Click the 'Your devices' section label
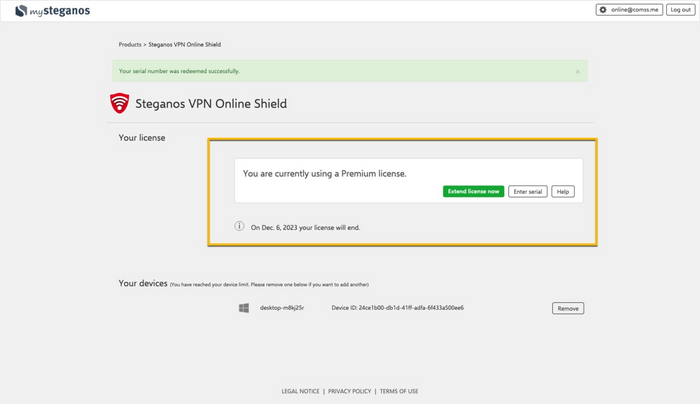700x404 pixels. coord(143,283)
